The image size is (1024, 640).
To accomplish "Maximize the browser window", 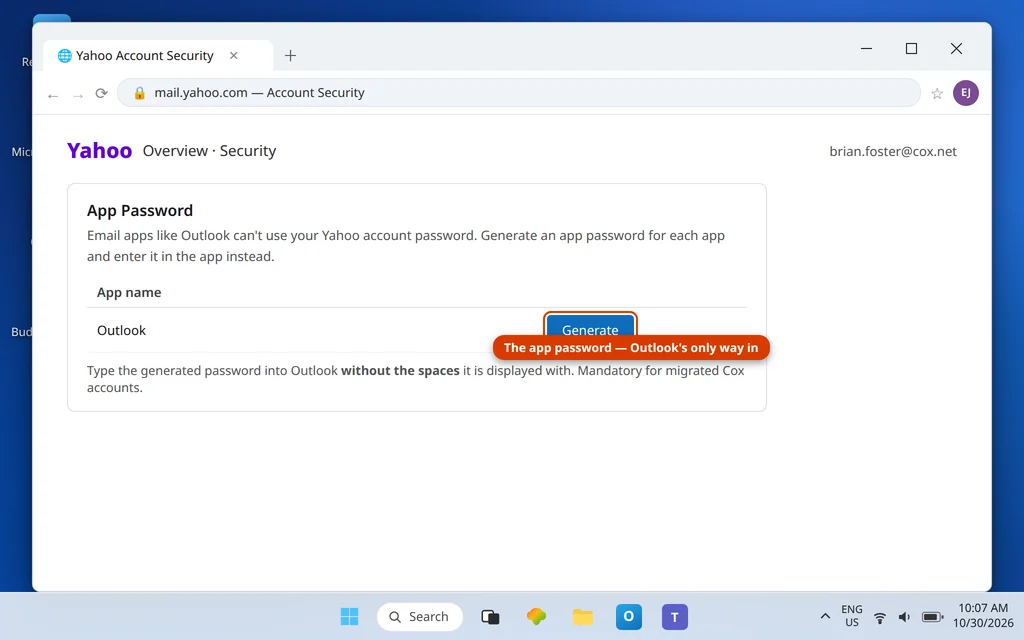I will pyautogui.click(x=911, y=48).
